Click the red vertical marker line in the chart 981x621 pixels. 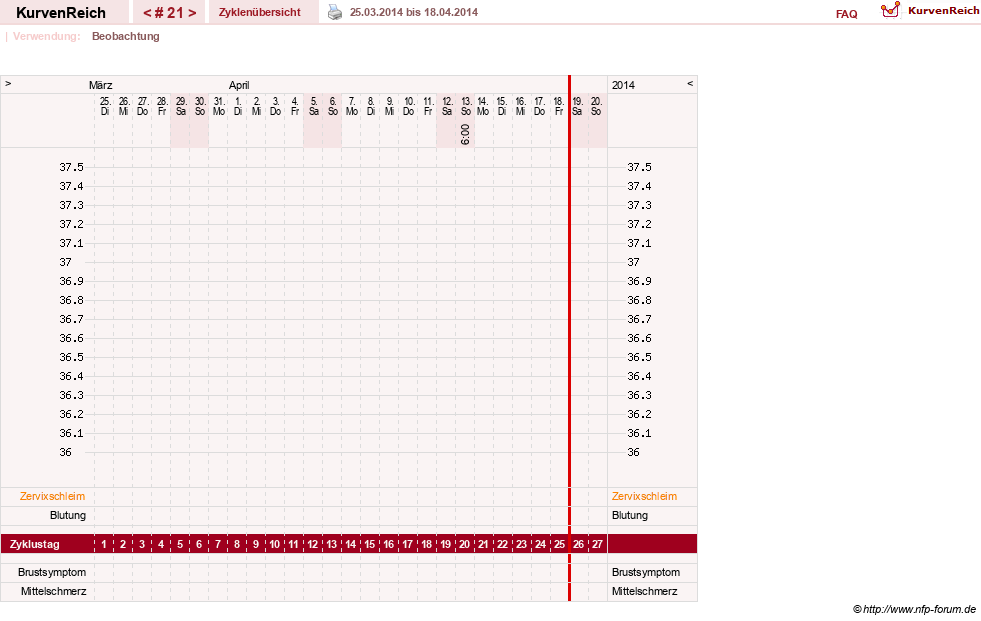pos(569,338)
